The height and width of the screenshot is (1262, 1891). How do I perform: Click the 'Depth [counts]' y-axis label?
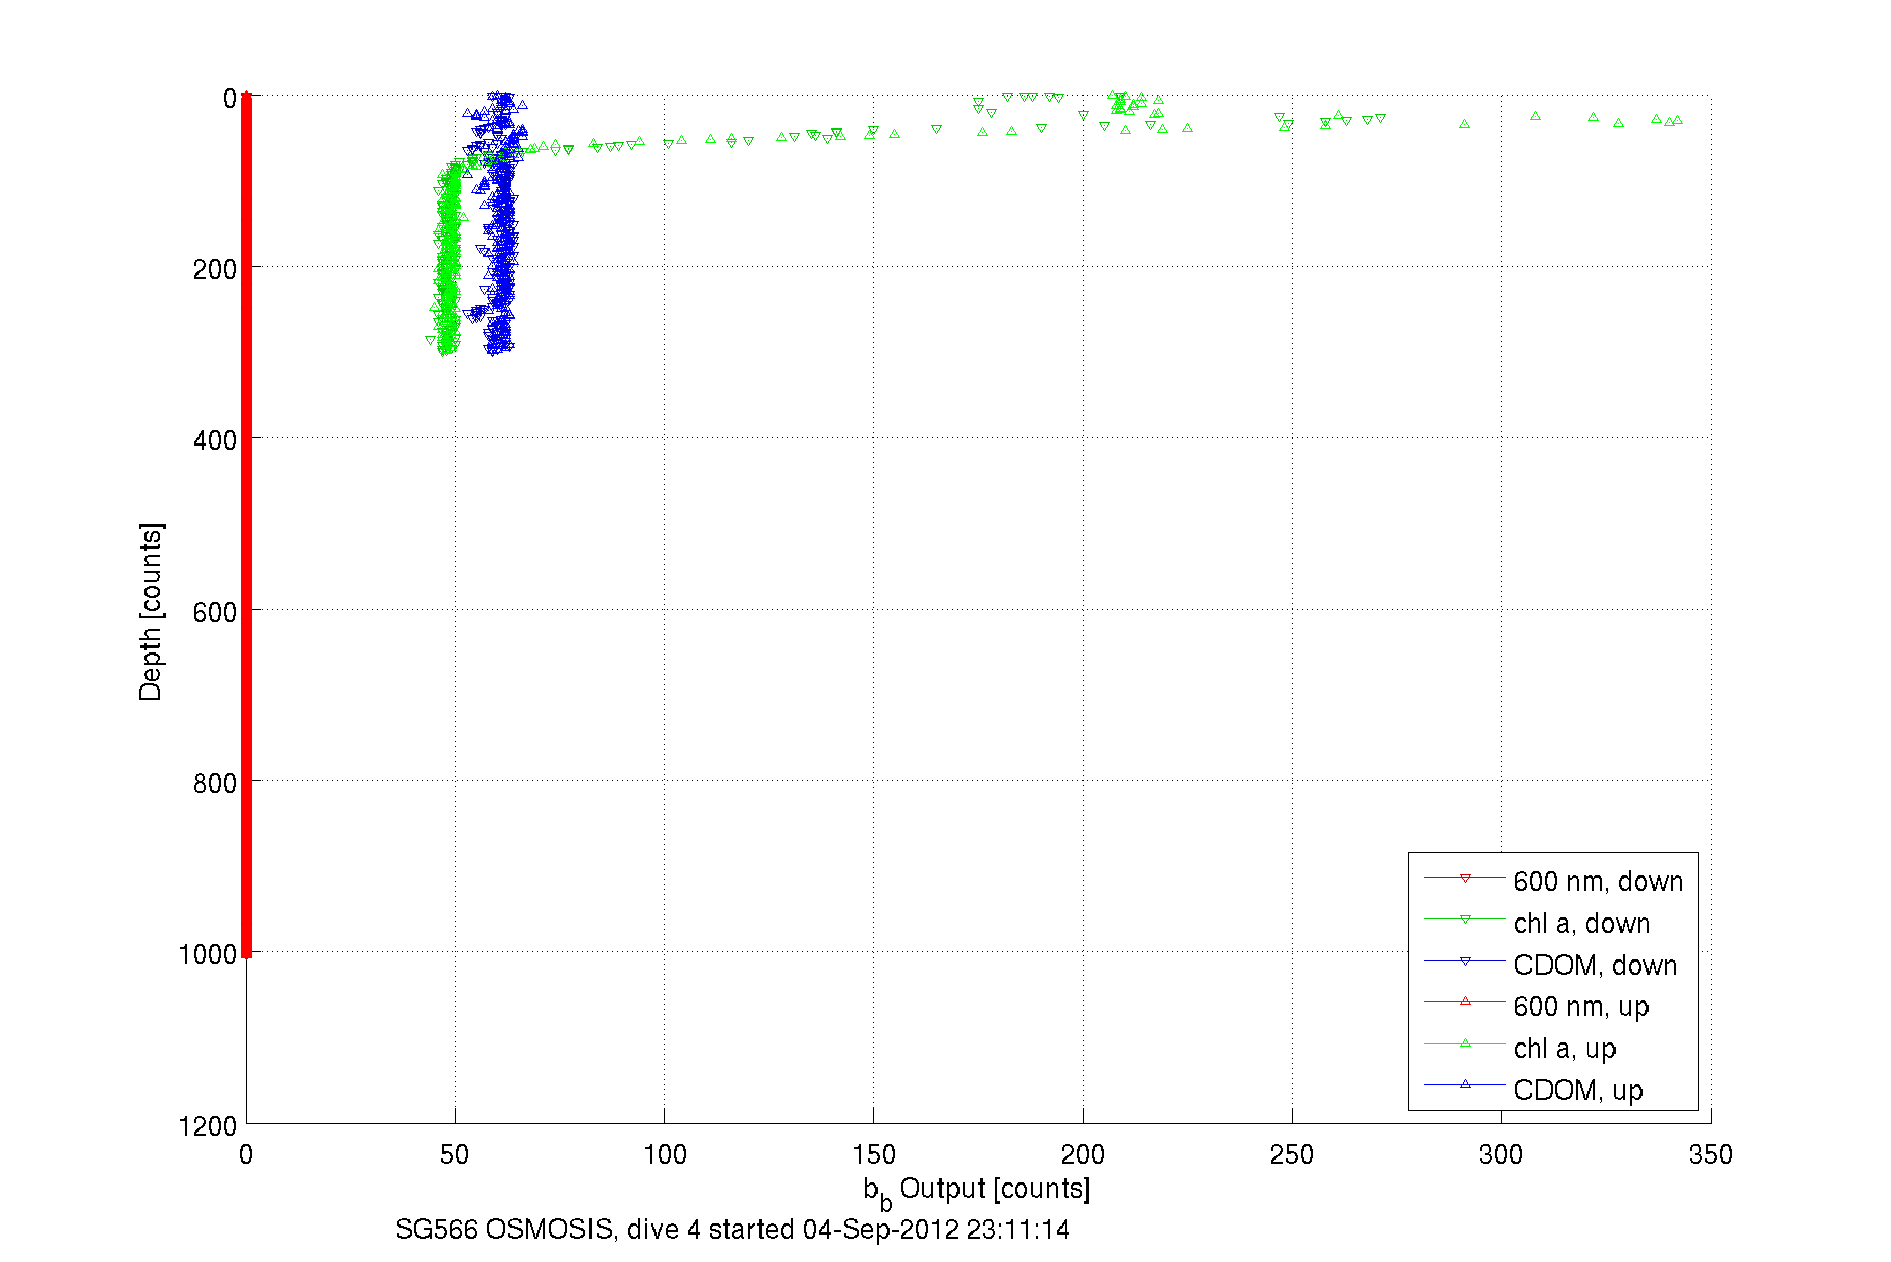click(x=150, y=611)
